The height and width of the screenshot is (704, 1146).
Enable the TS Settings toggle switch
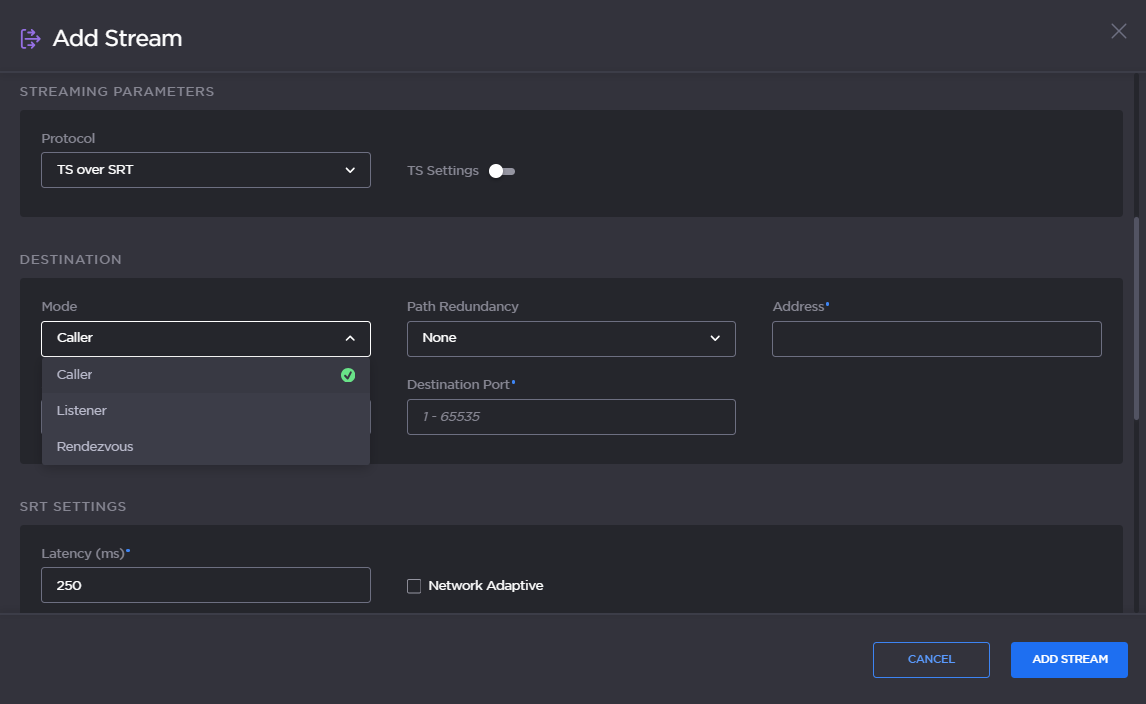coord(502,171)
